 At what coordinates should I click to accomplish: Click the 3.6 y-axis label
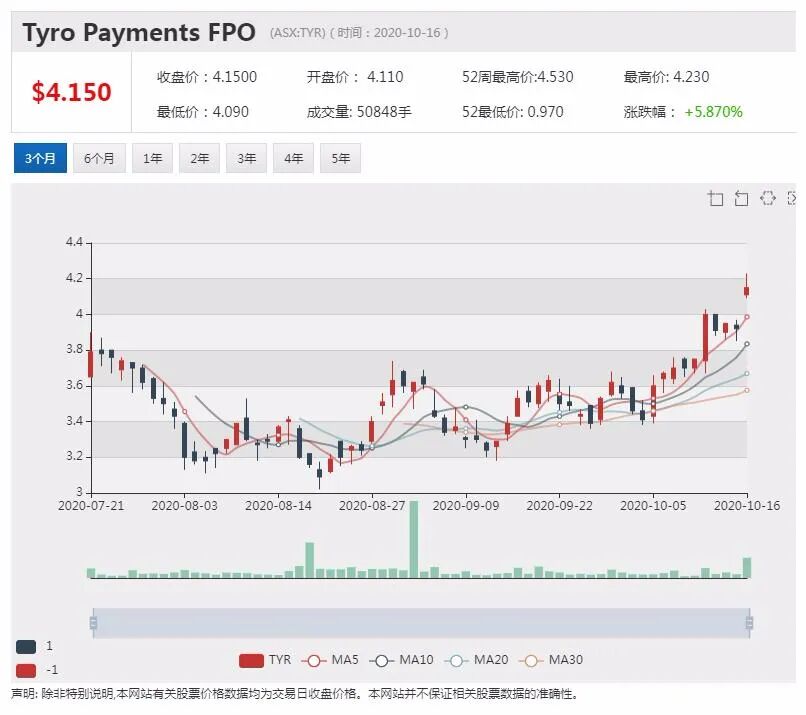[74, 385]
